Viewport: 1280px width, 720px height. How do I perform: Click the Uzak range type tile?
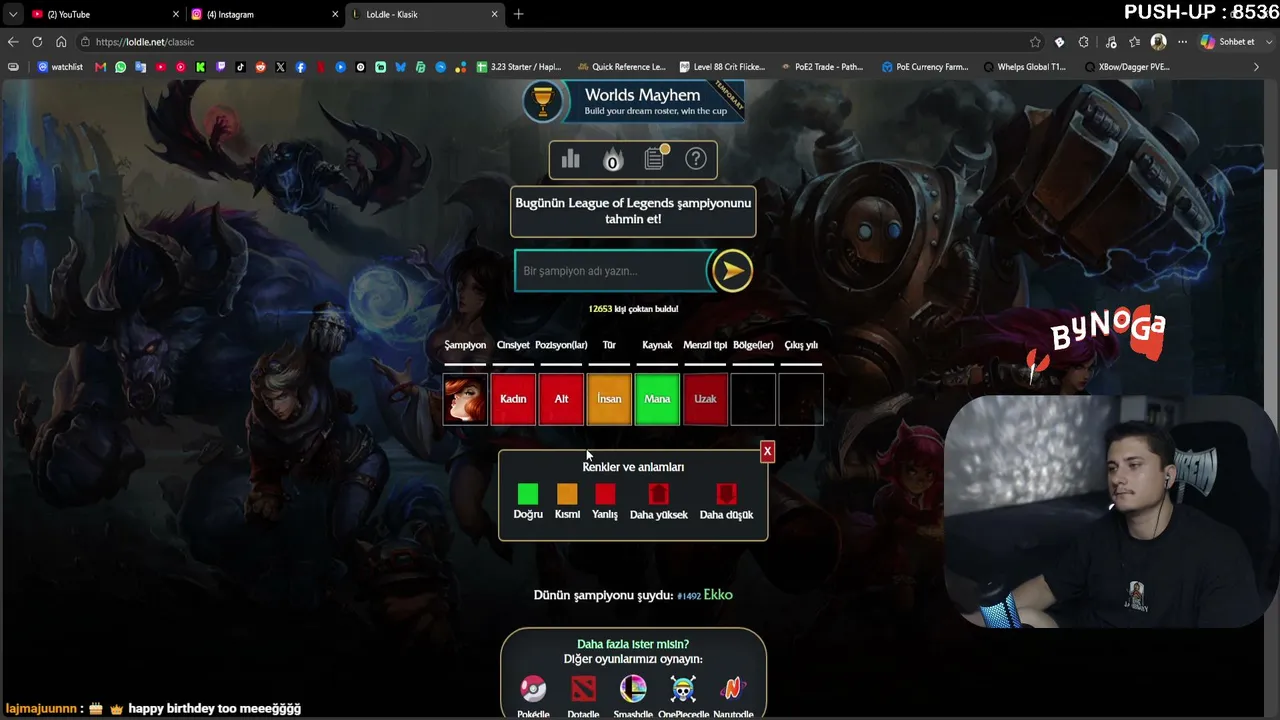[x=705, y=399]
